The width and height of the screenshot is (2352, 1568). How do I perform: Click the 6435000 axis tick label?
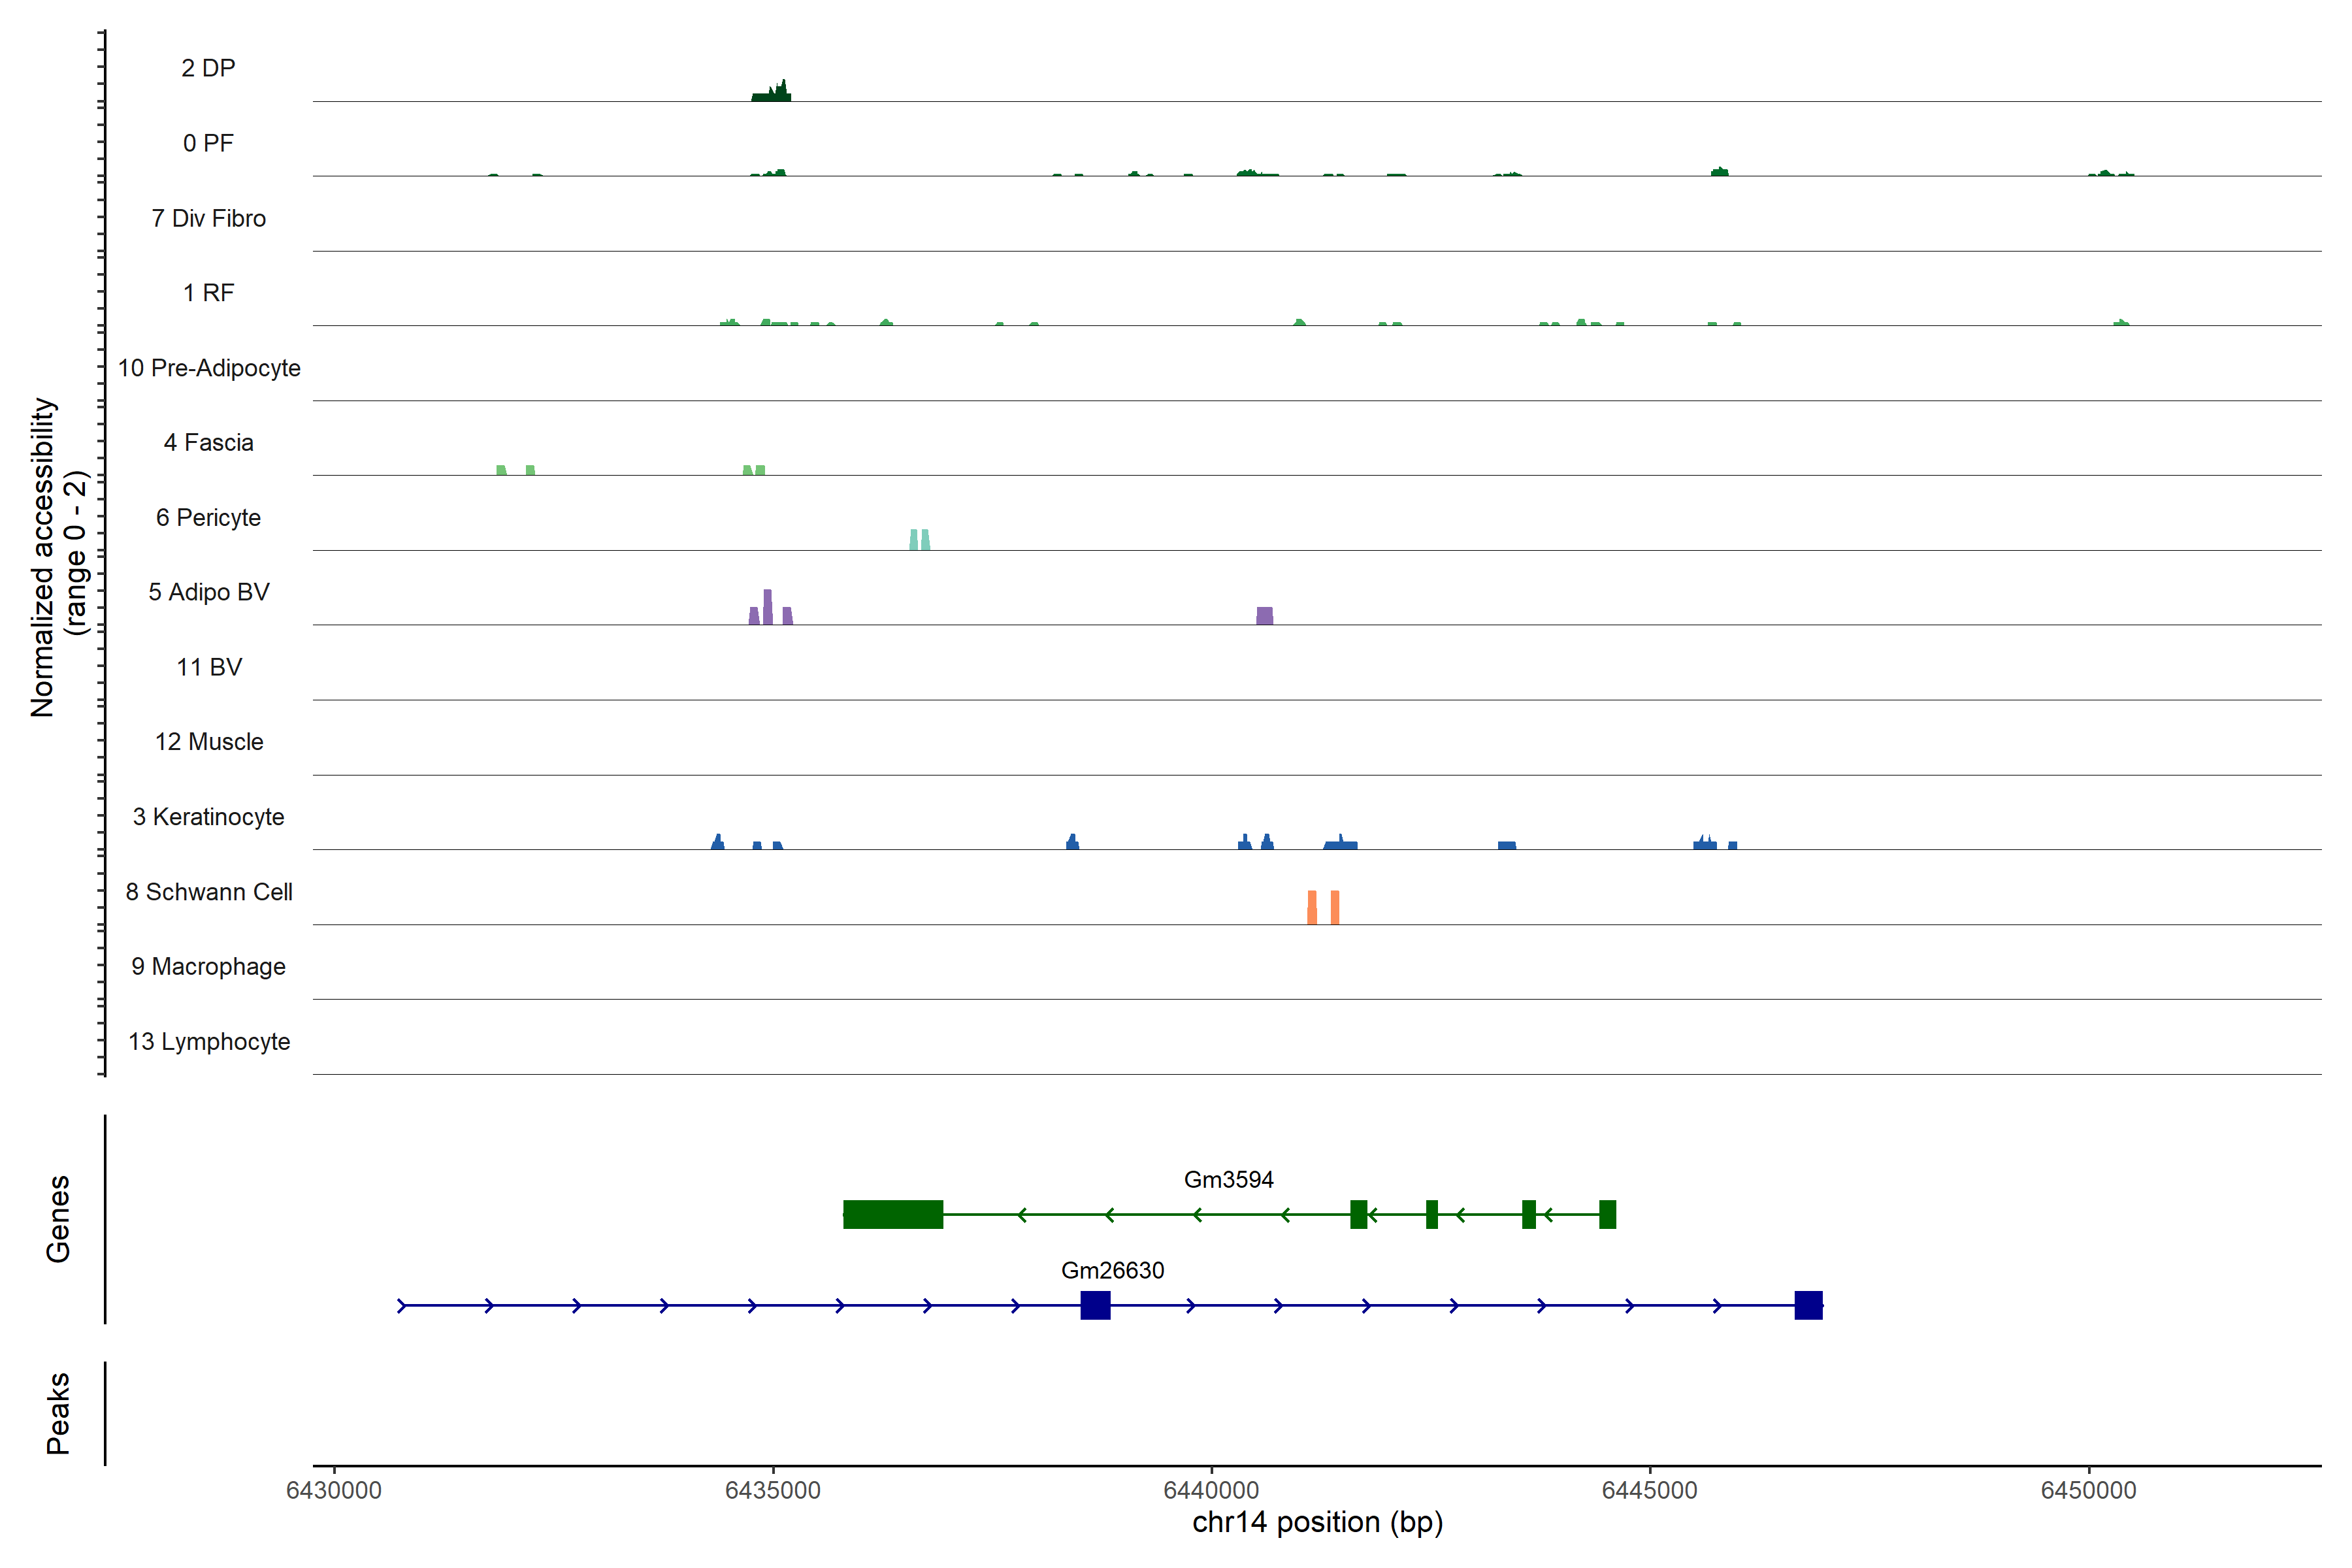pos(772,1490)
